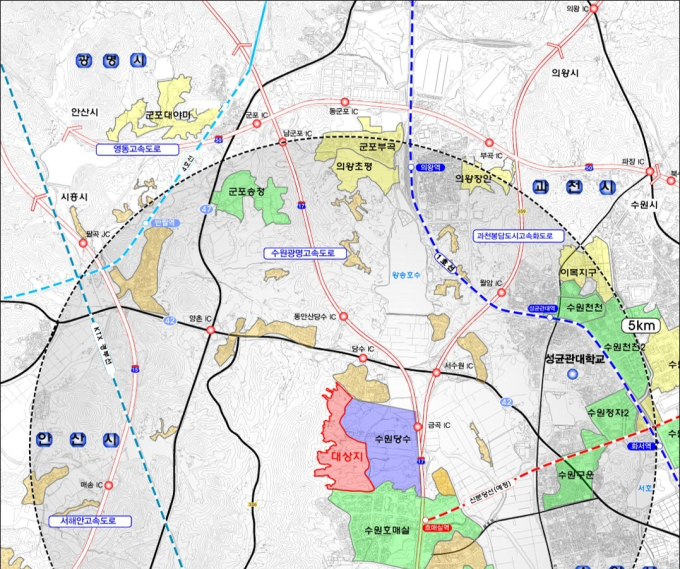Click the 5km radius label
Image resolution: width=680 pixels, height=569 pixels.
[641, 325]
